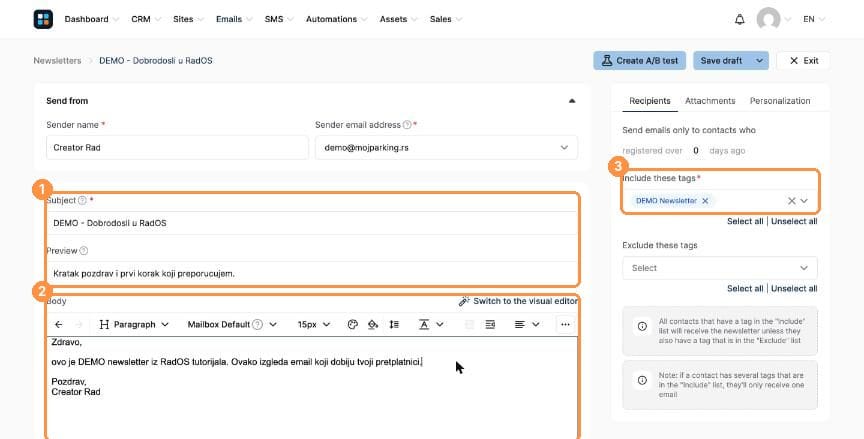Open the notifications bell
Image resolution: width=864 pixels, height=439 pixels.
click(x=739, y=19)
